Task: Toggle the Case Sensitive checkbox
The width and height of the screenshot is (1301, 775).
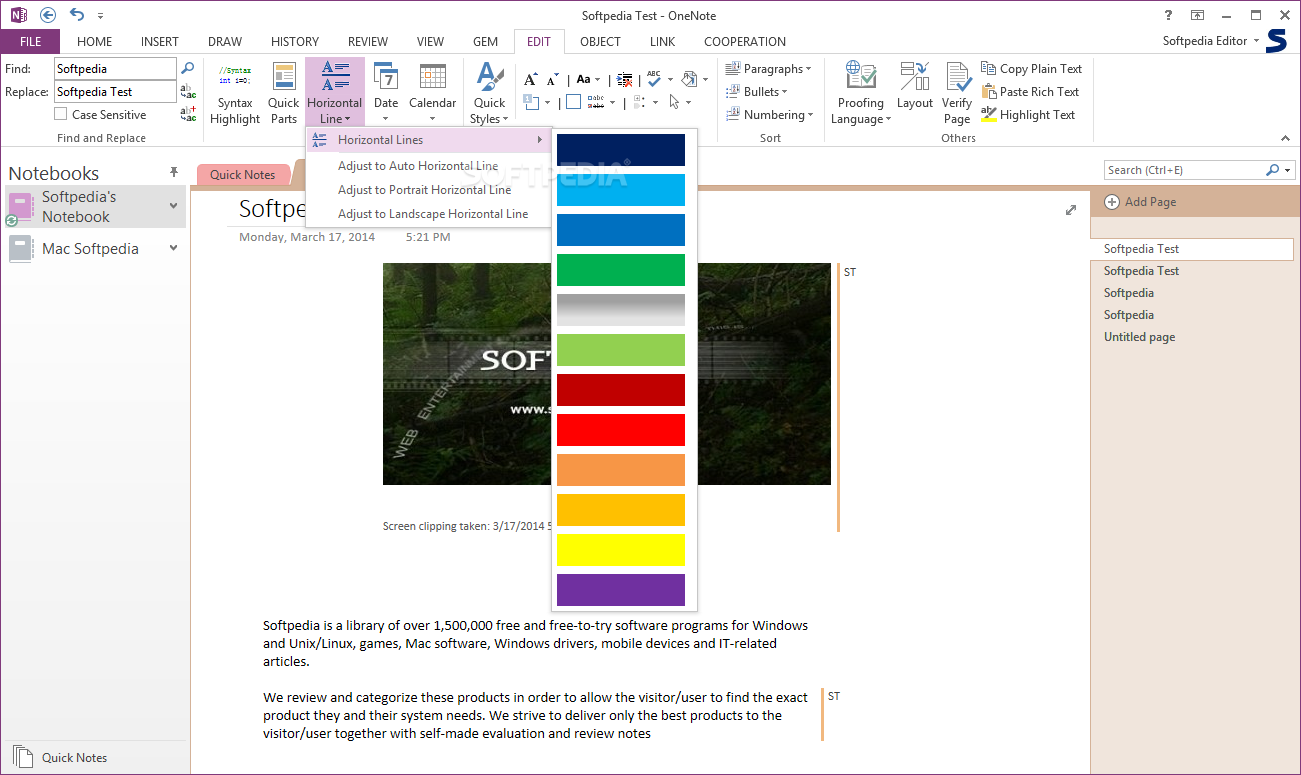Action: pyautogui.click(x=61, y=115)
